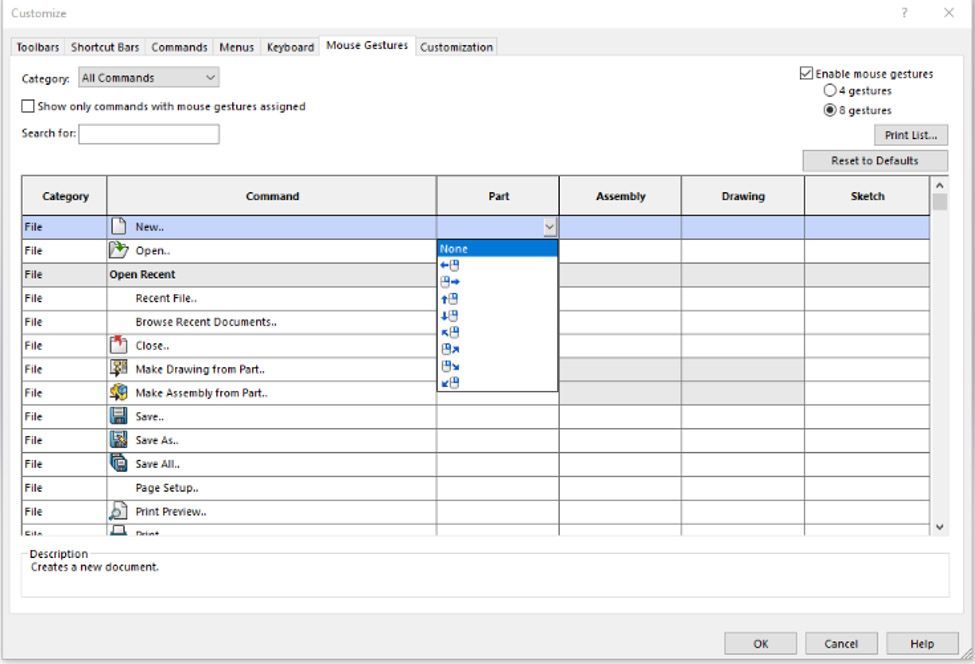Viewport: 975px width, 664px height.
Task: Choose the down-arrow mouse gesture option
Action: coord(450,316)
